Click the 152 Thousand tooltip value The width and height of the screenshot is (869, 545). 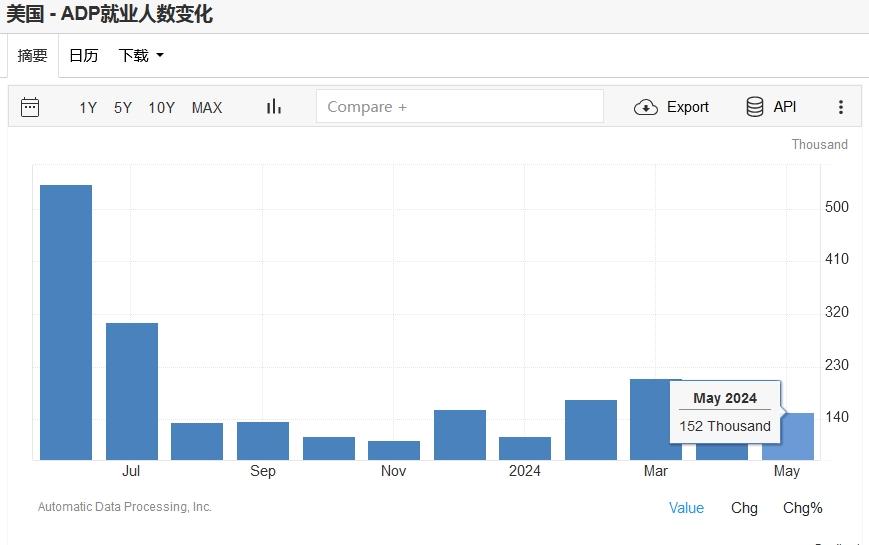click(x=725, y=426)
